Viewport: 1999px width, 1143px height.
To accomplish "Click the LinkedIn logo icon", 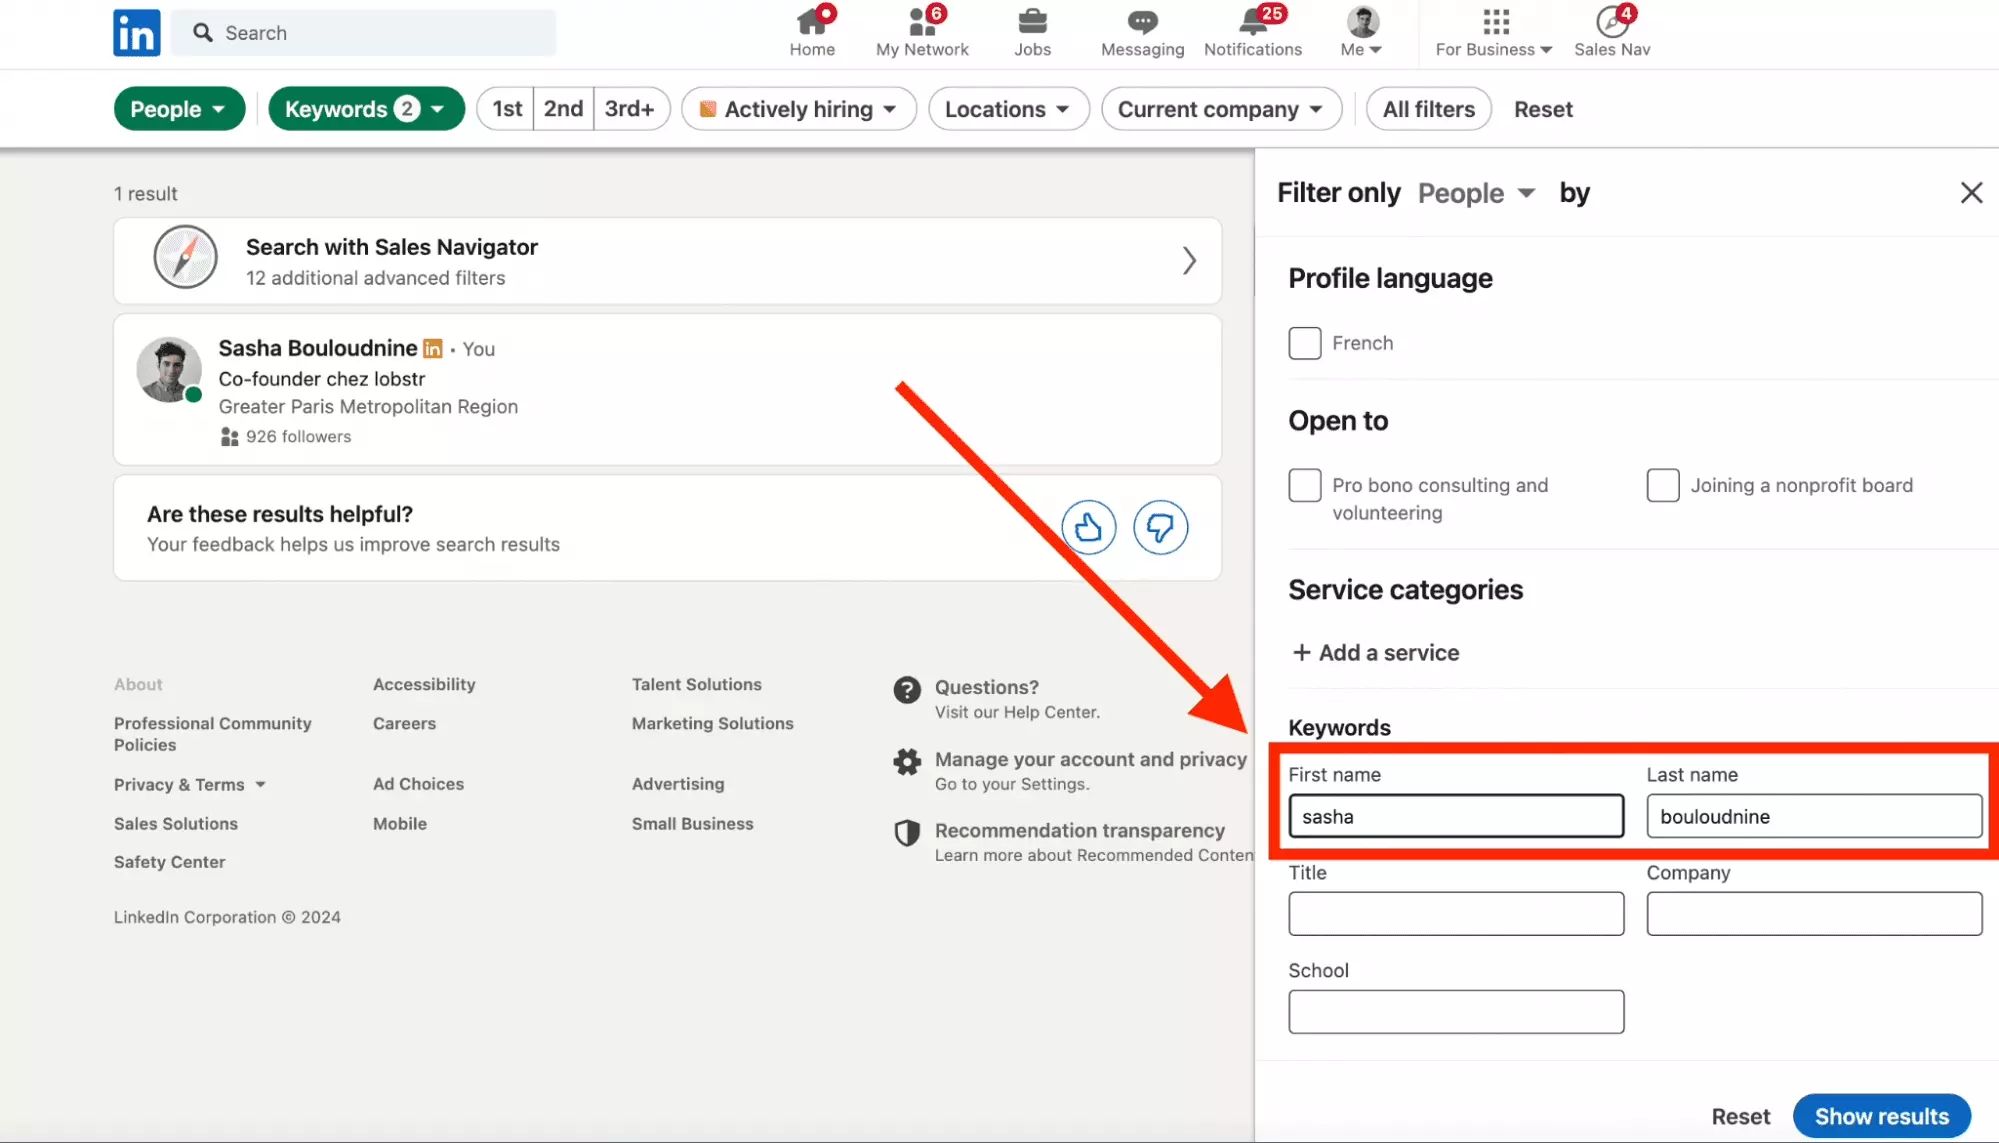I will 136,33.
